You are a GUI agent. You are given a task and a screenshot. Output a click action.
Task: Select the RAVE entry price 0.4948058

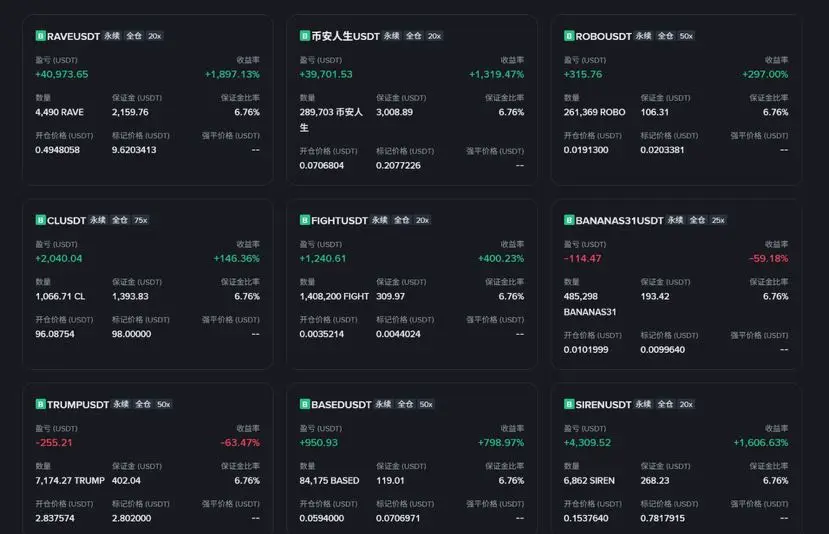[57, 150]
